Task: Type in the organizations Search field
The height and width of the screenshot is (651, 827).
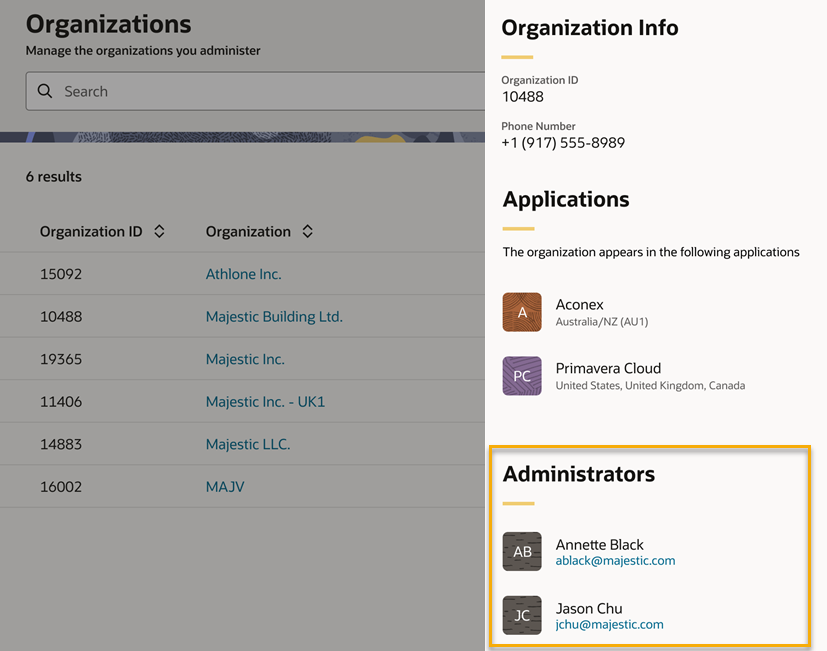Action: tap(270, 91)
